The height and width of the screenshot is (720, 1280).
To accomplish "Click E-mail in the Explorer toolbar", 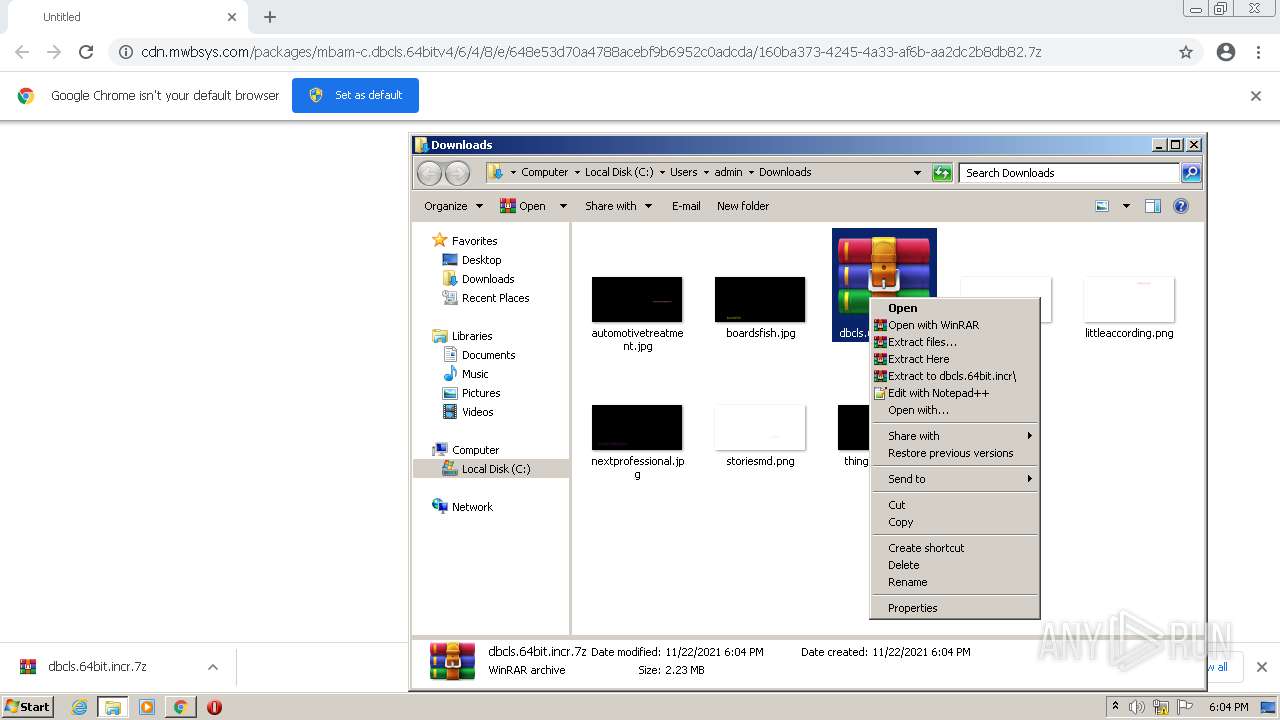I will (x=686, y=206).
